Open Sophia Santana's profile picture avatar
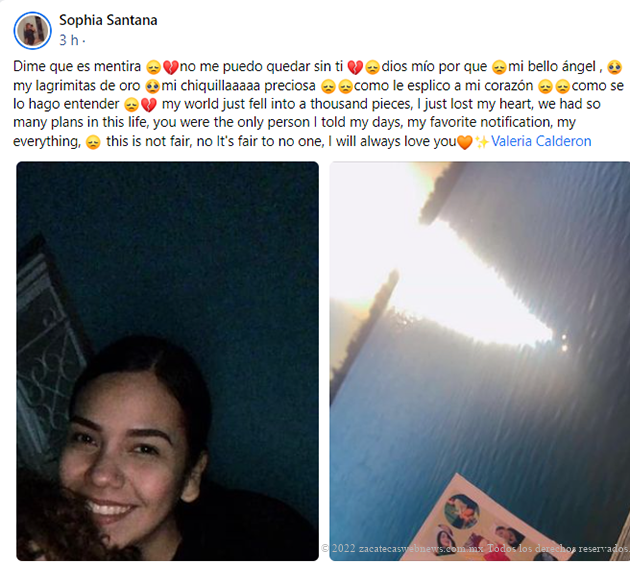 [32, 31]
